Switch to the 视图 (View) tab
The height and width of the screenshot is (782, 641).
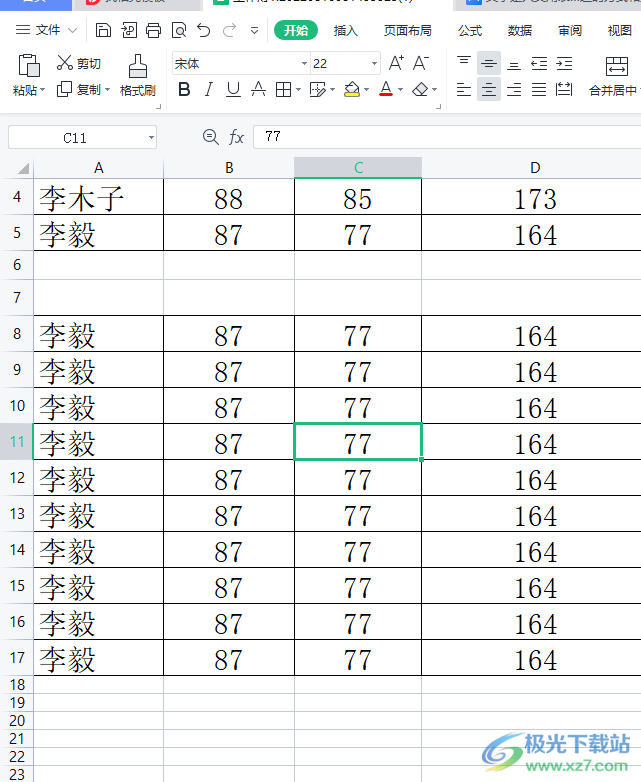coord(620,30)
